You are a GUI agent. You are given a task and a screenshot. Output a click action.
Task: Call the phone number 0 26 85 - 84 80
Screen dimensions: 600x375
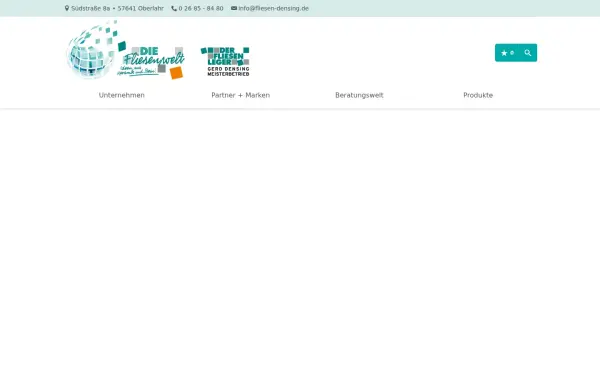point(201,8)
